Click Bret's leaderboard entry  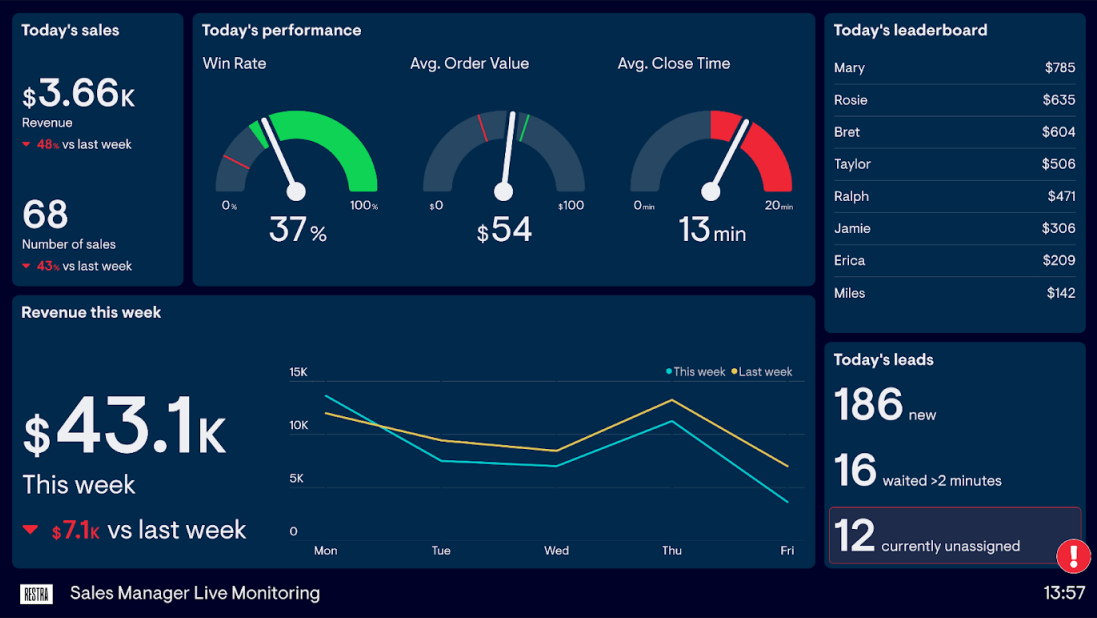[x=954, y=132]
